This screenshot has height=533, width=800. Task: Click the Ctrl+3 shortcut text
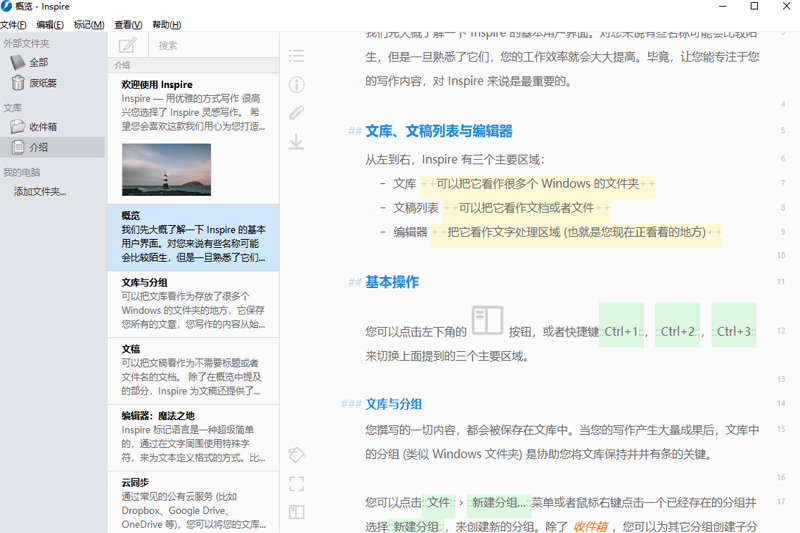(x=733, y=332)
